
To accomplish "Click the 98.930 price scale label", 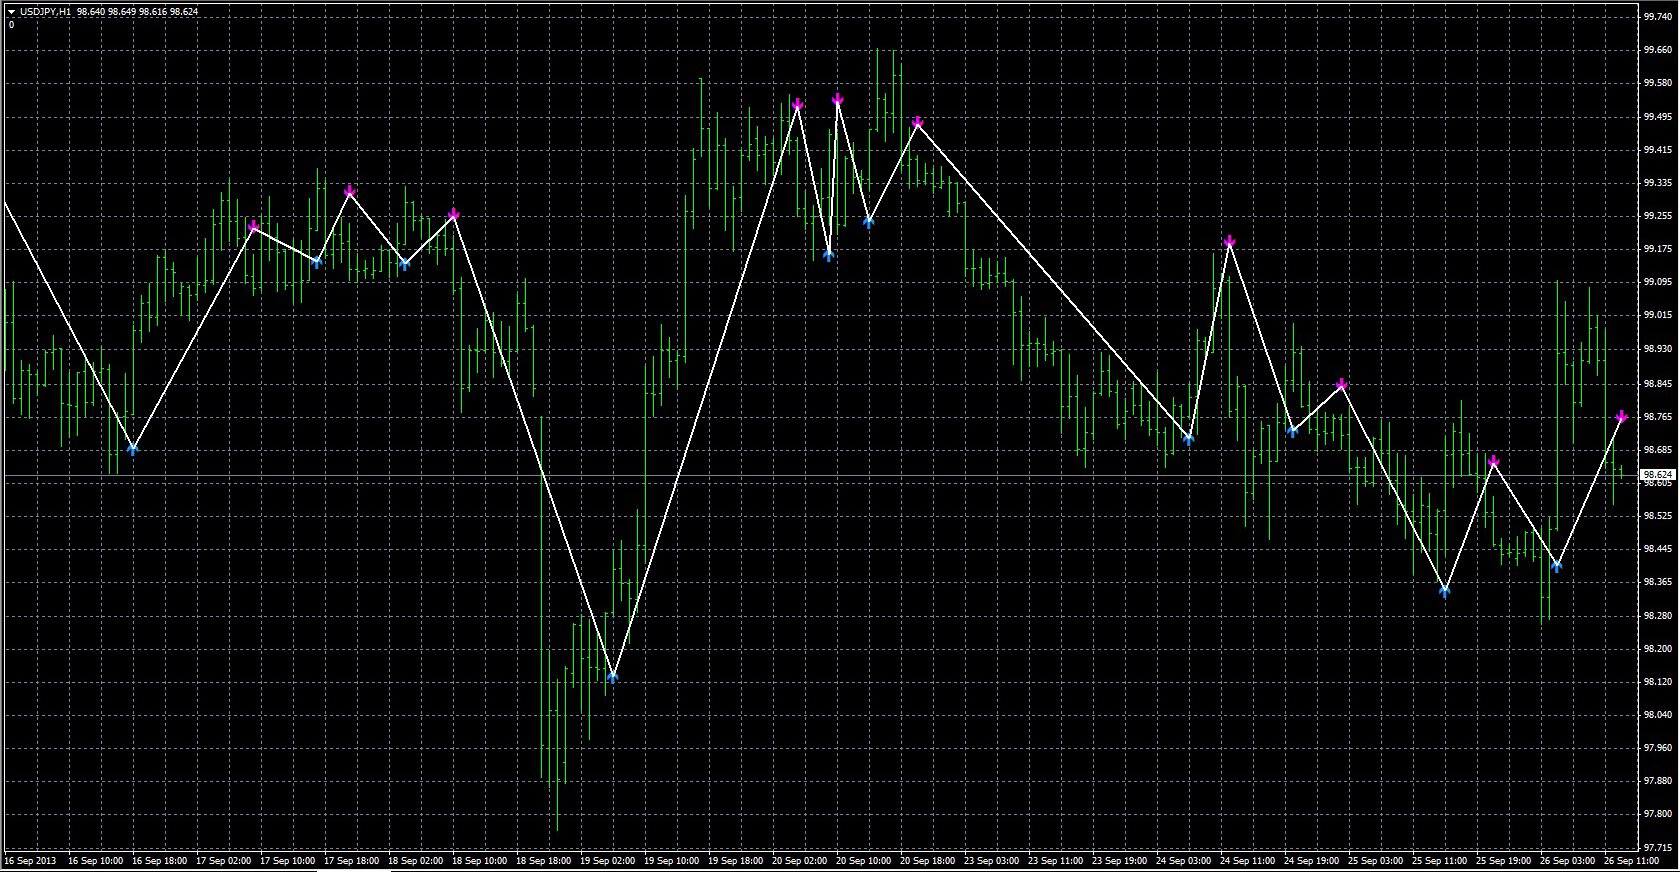I will (x=1657, y=349).
